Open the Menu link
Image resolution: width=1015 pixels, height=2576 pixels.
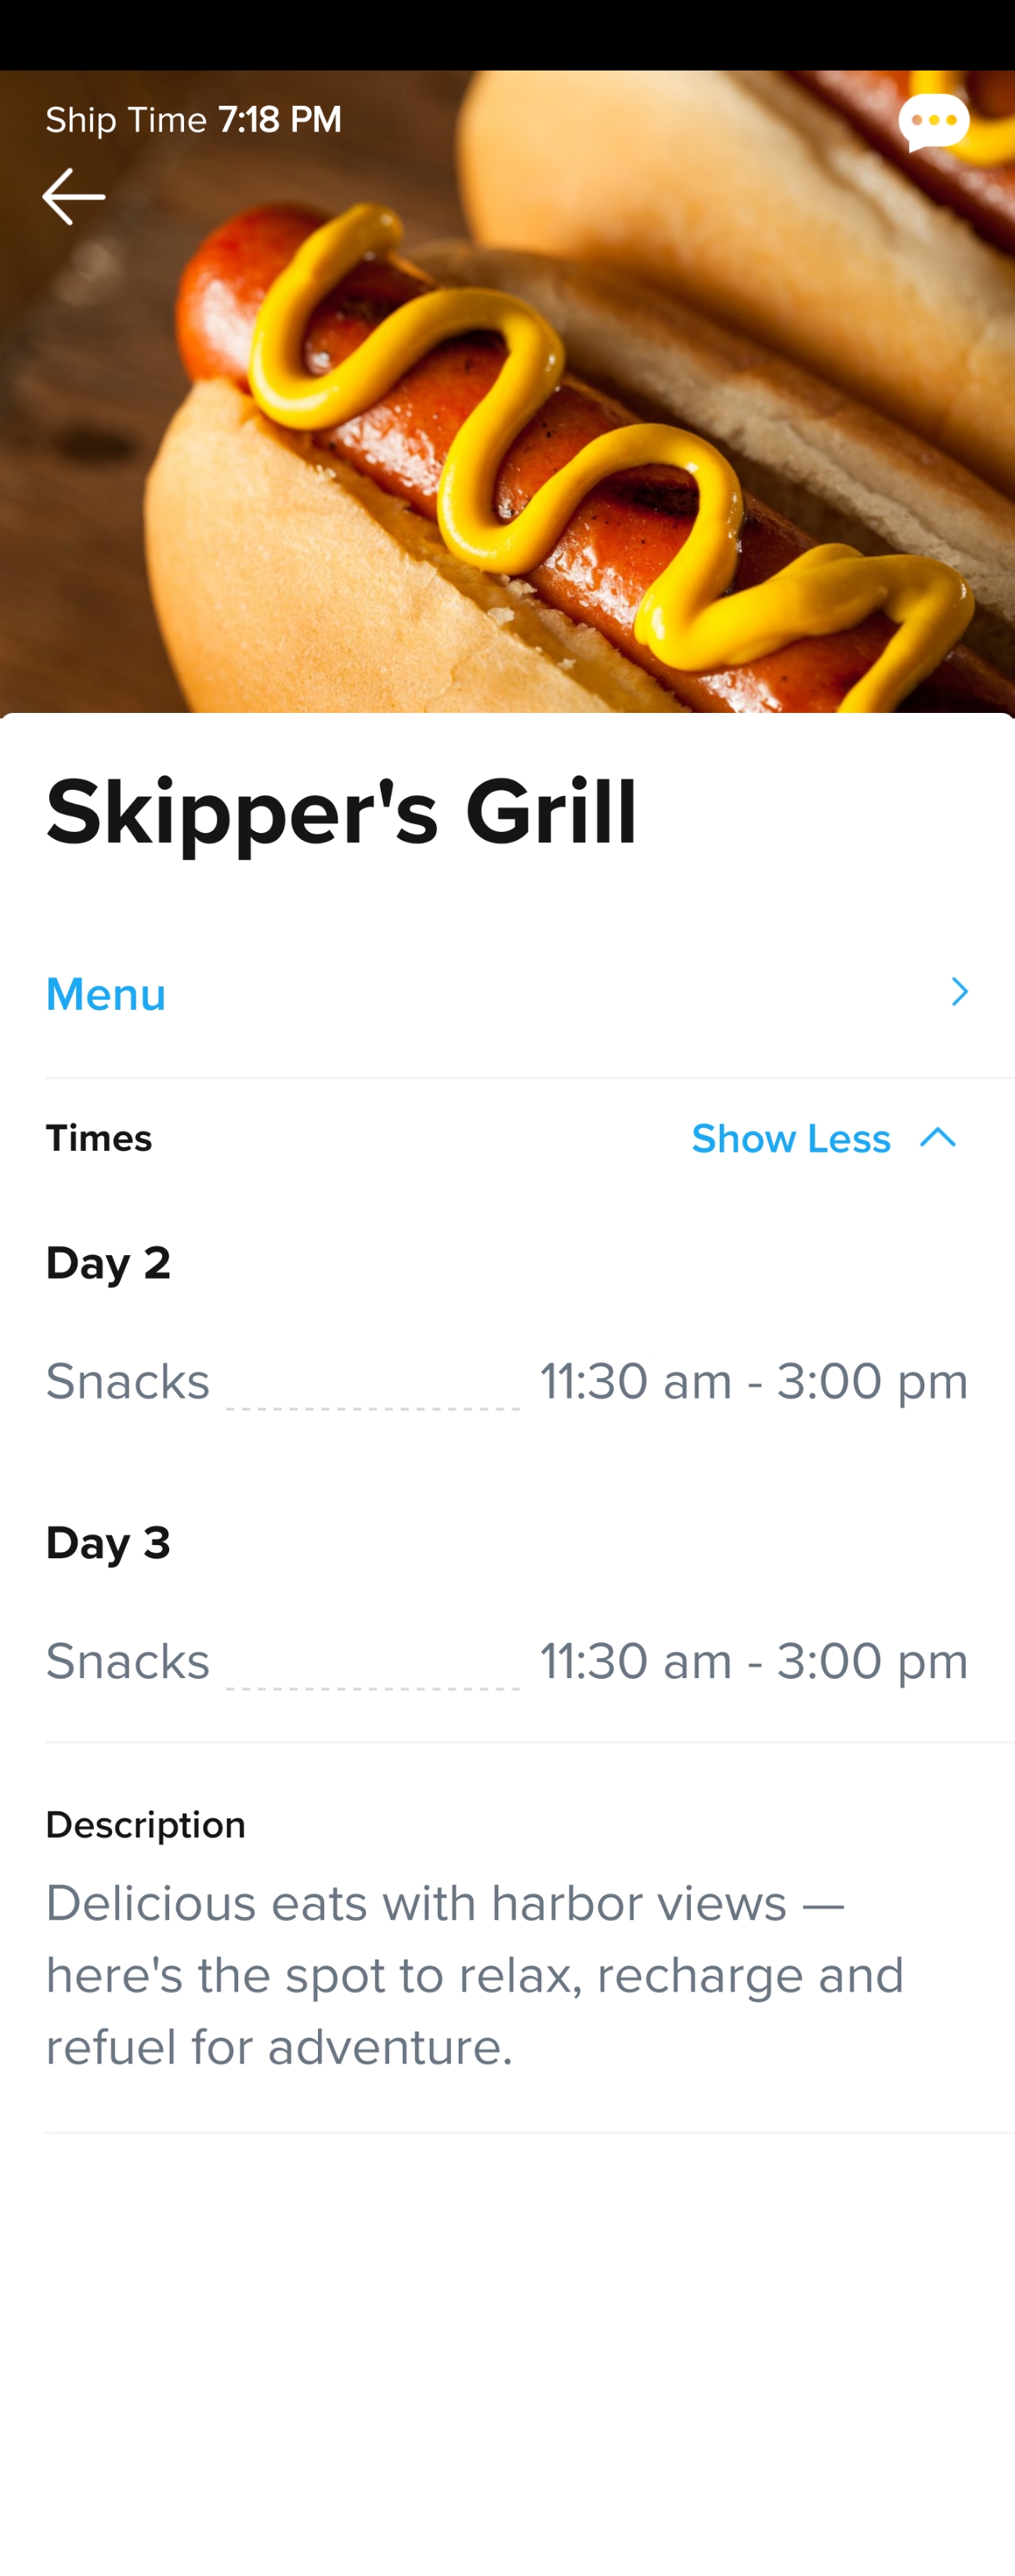click(x=106, y=994)
